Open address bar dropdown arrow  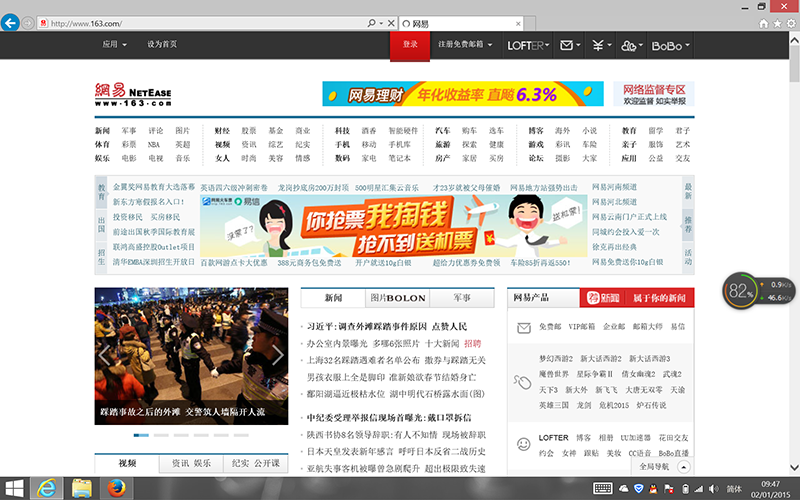tap(381, 23)
